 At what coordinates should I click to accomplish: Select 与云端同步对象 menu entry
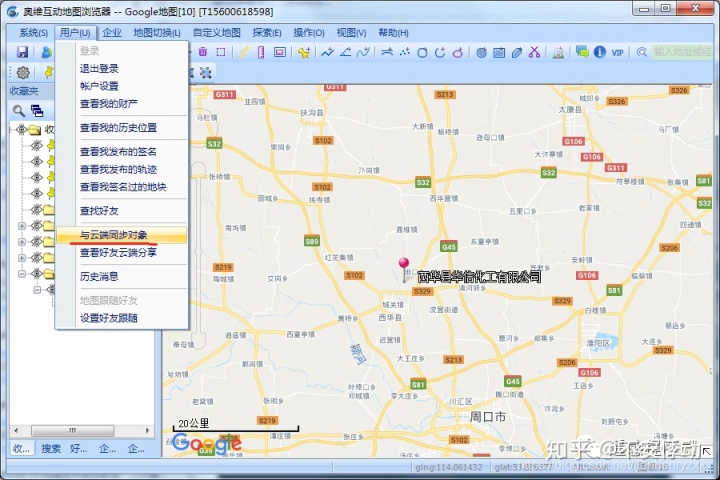click(x=122, y=235)
